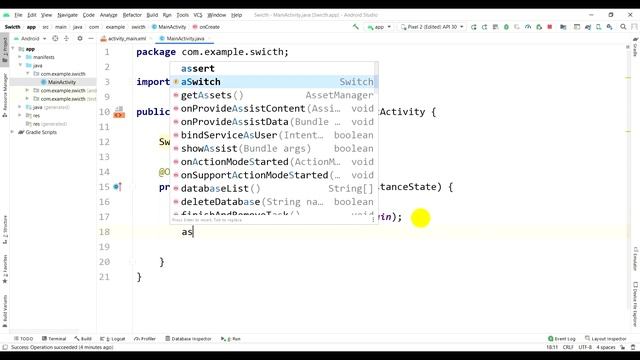Collapse the com.example.swicth package
The image size is (640, 360).
(27, 74)
